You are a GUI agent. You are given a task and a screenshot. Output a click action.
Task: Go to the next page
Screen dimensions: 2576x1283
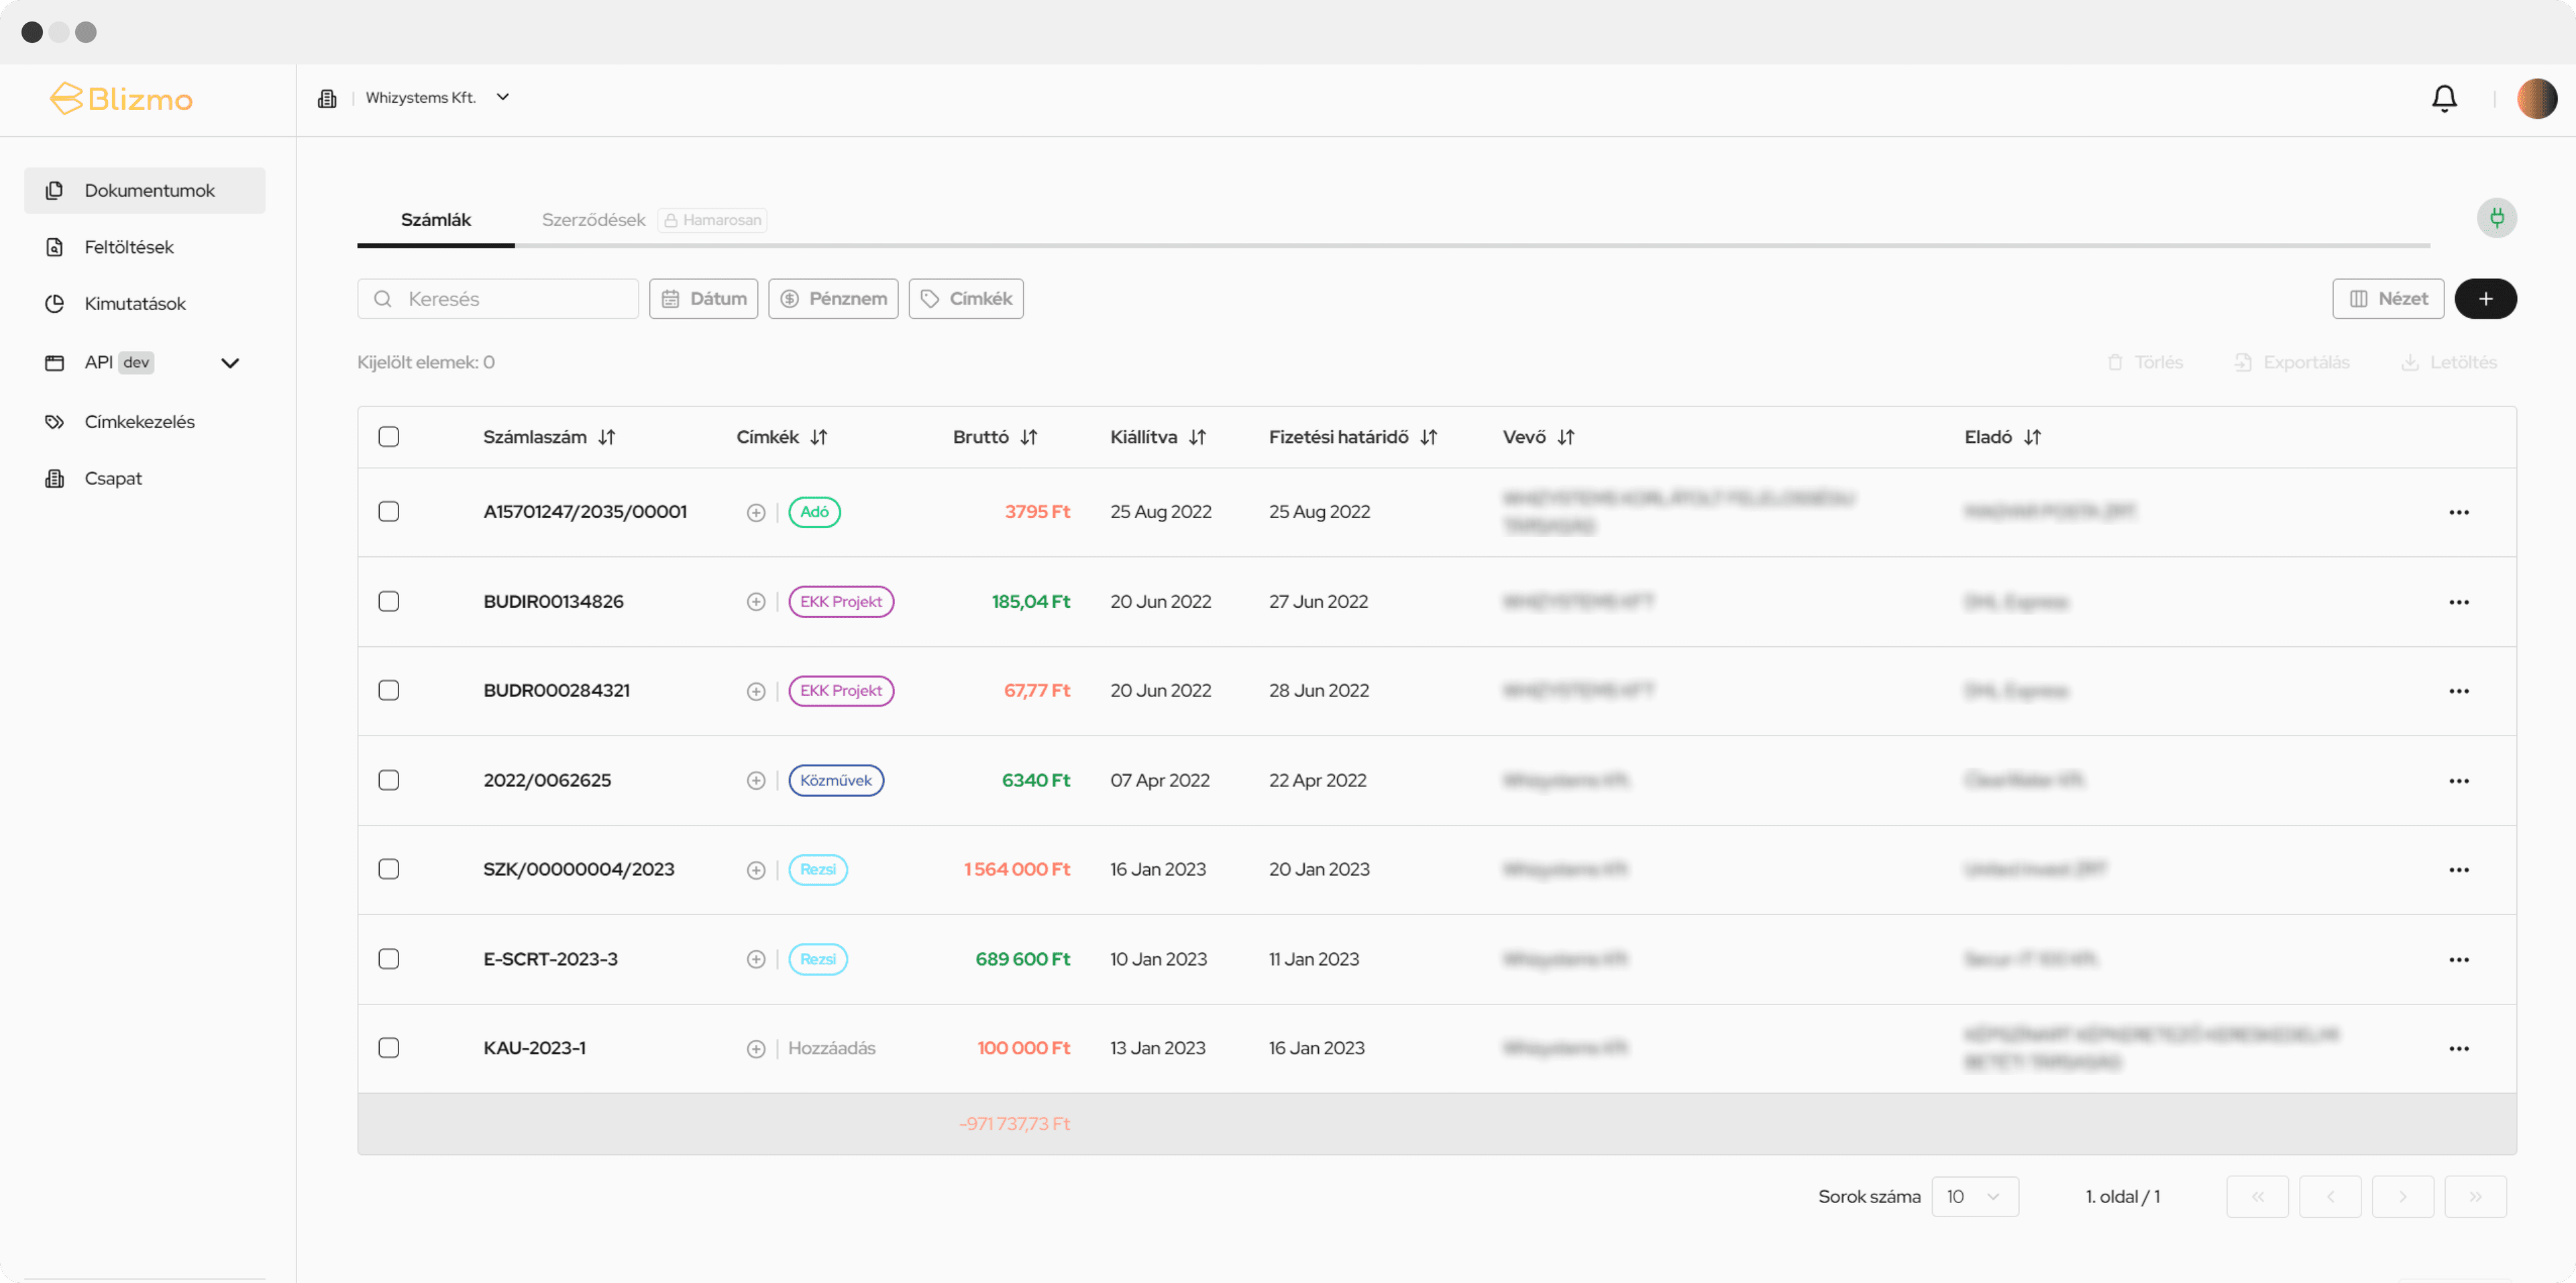(2402, 1197)
